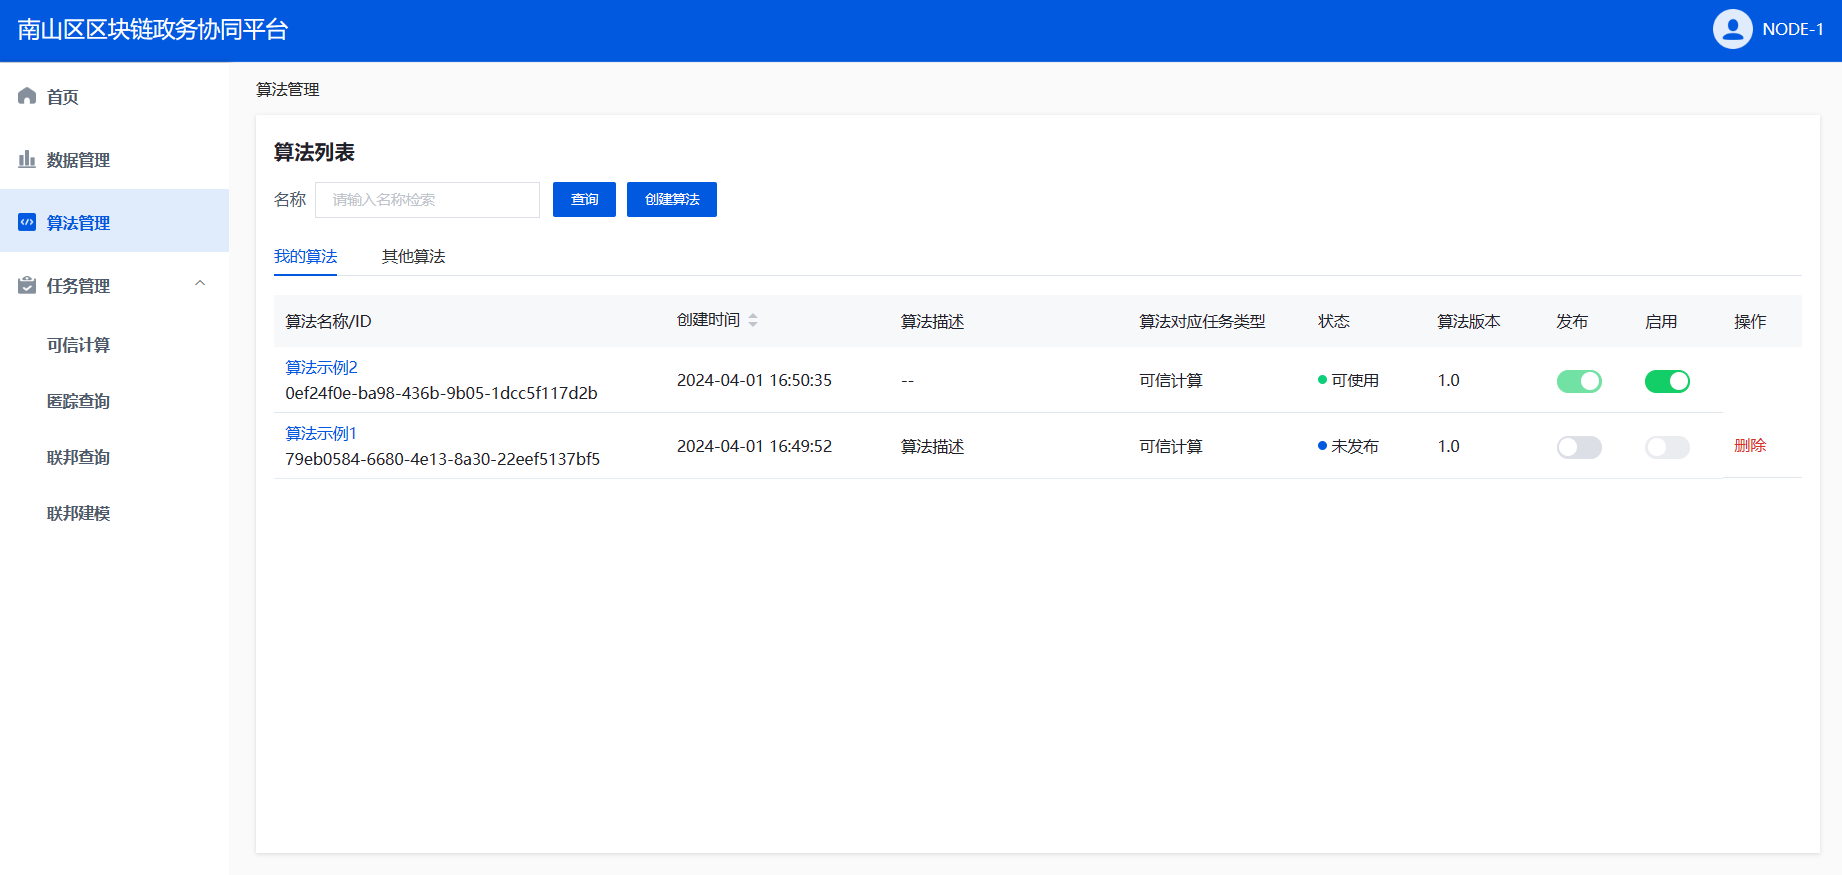
Task: Click the 创建算法 button
Action: tap(672, 199)
